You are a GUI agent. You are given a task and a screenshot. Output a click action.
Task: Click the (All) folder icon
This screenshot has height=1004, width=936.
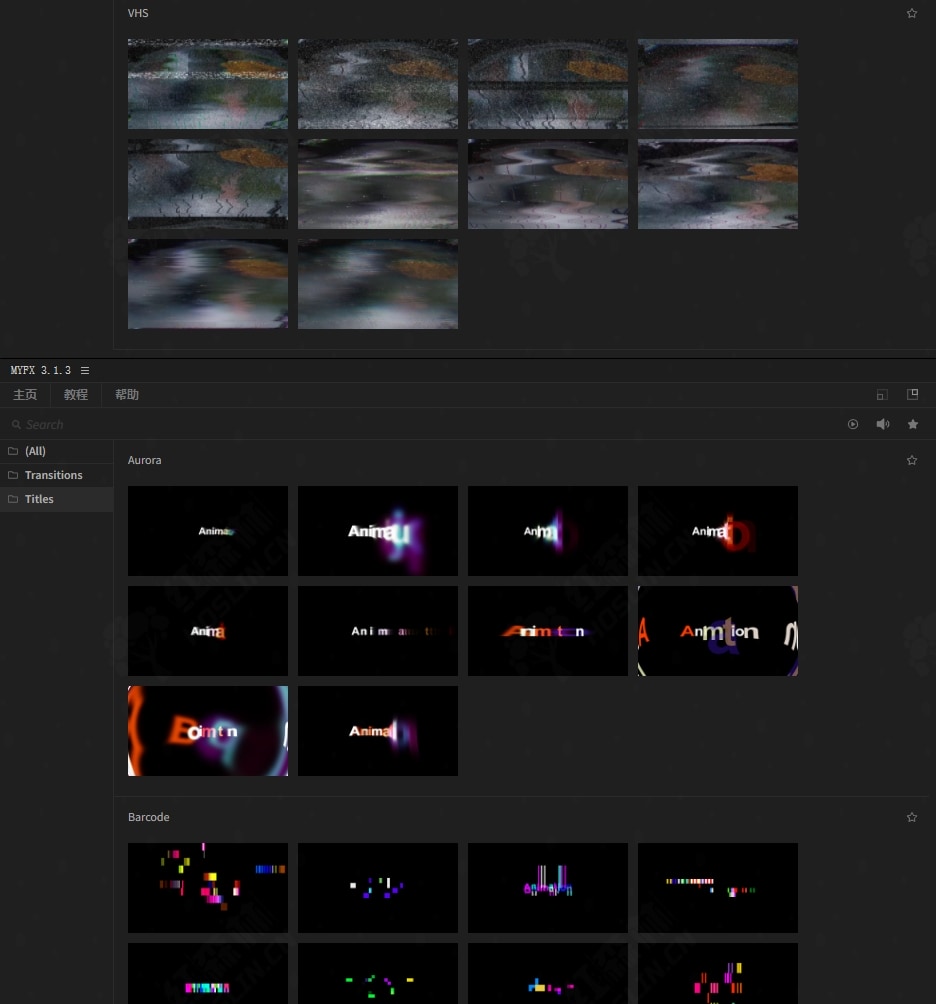(x=13, y=451)
